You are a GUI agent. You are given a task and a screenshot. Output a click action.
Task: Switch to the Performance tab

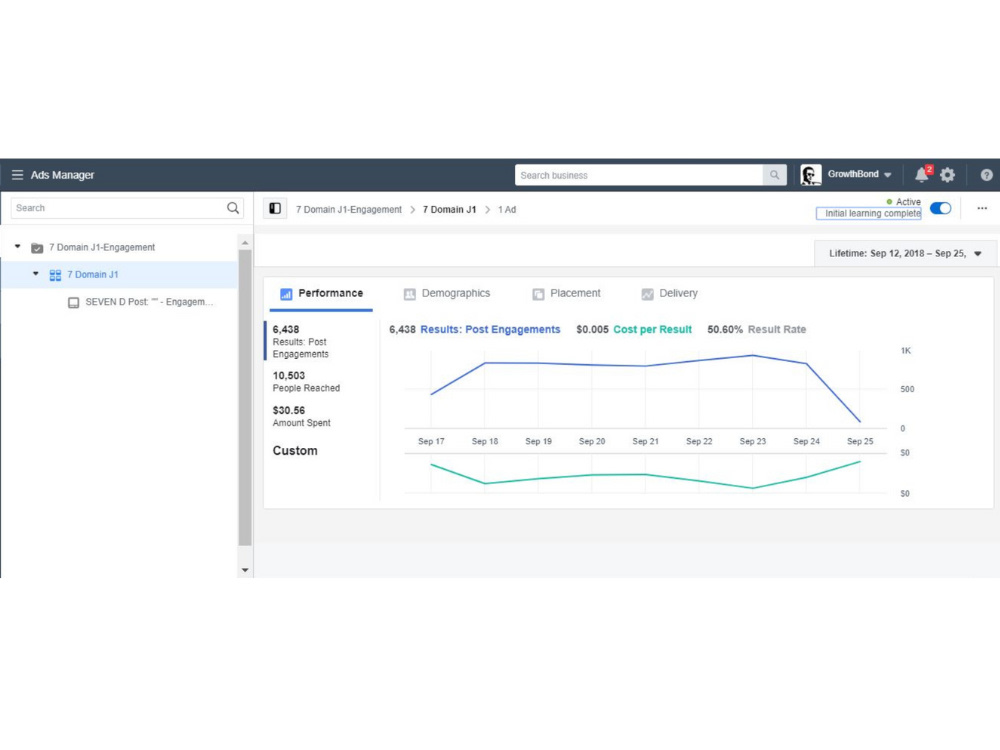pos(321,293)
